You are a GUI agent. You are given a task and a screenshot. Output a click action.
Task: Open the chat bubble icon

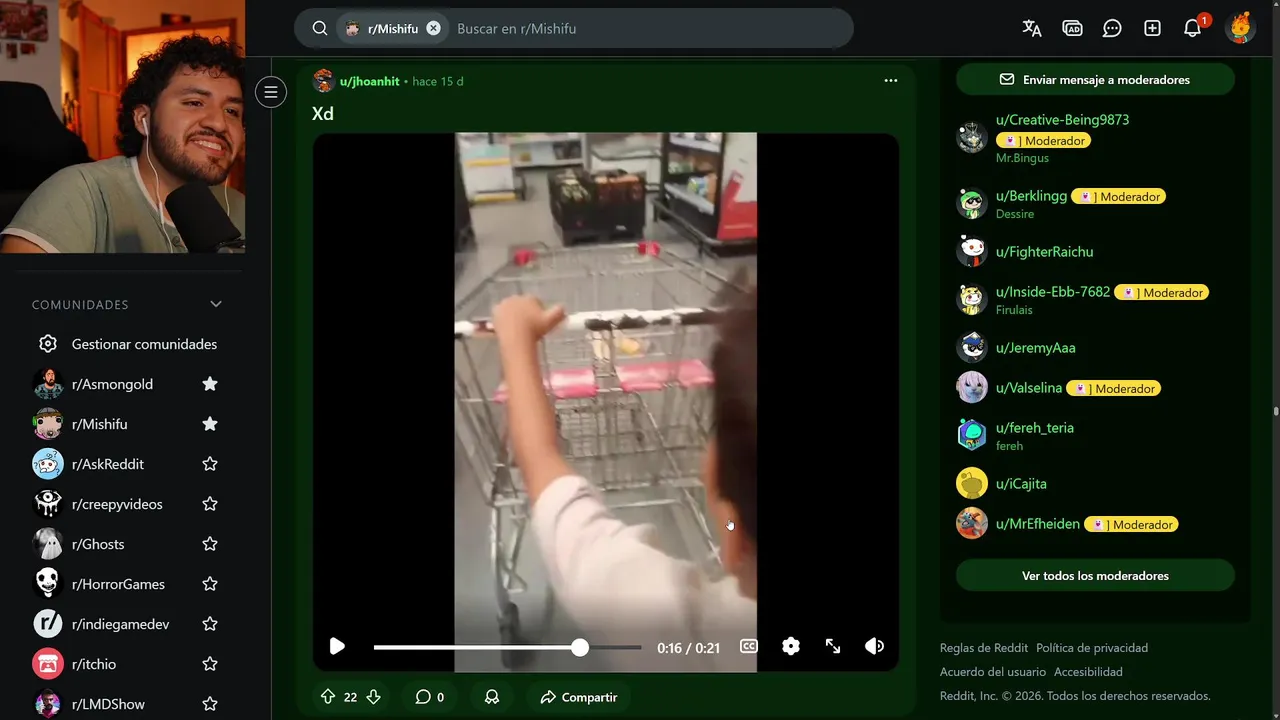tap(1112, 28)
